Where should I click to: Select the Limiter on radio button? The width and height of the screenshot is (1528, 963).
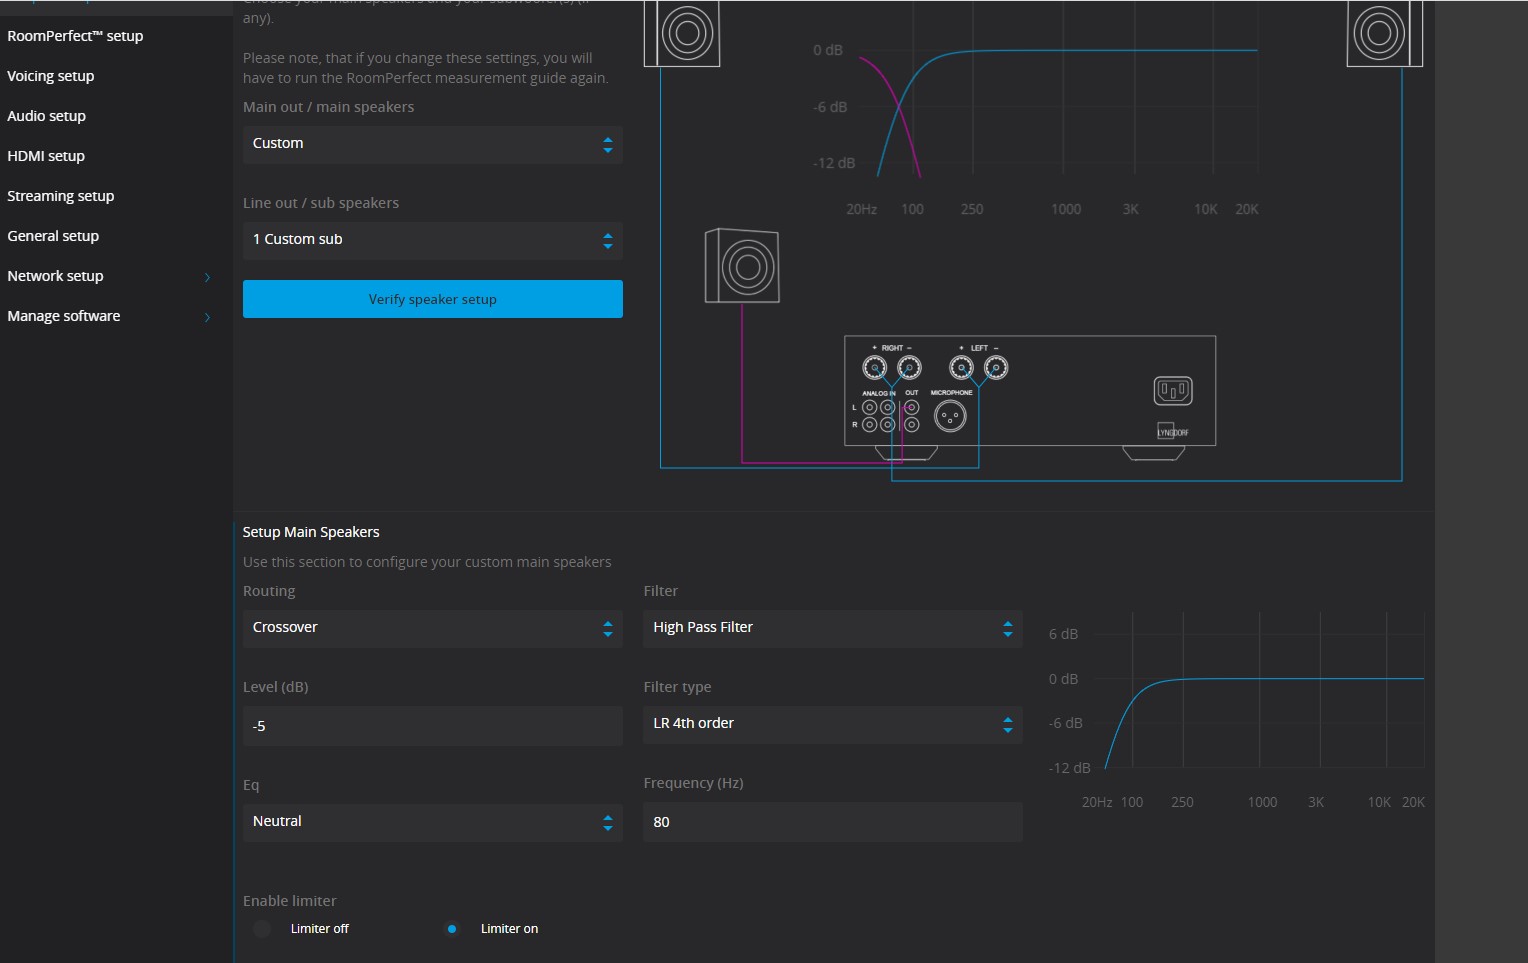(x=452, y=929)
